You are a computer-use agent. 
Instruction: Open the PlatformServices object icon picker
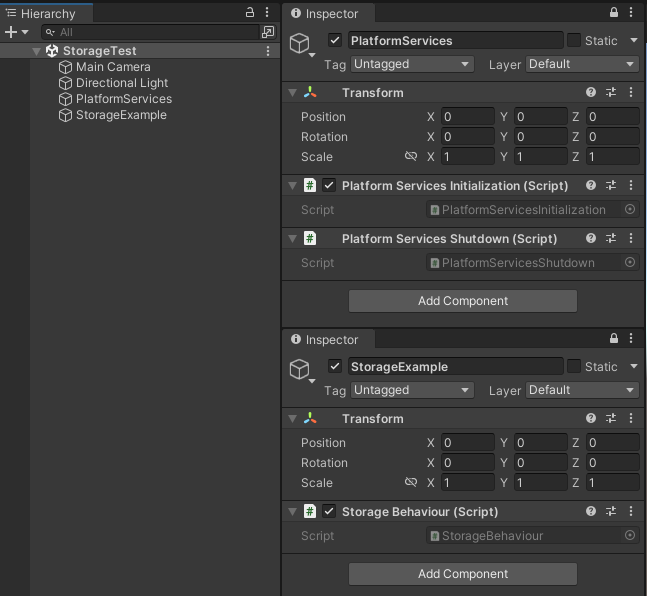pos(302,45)
